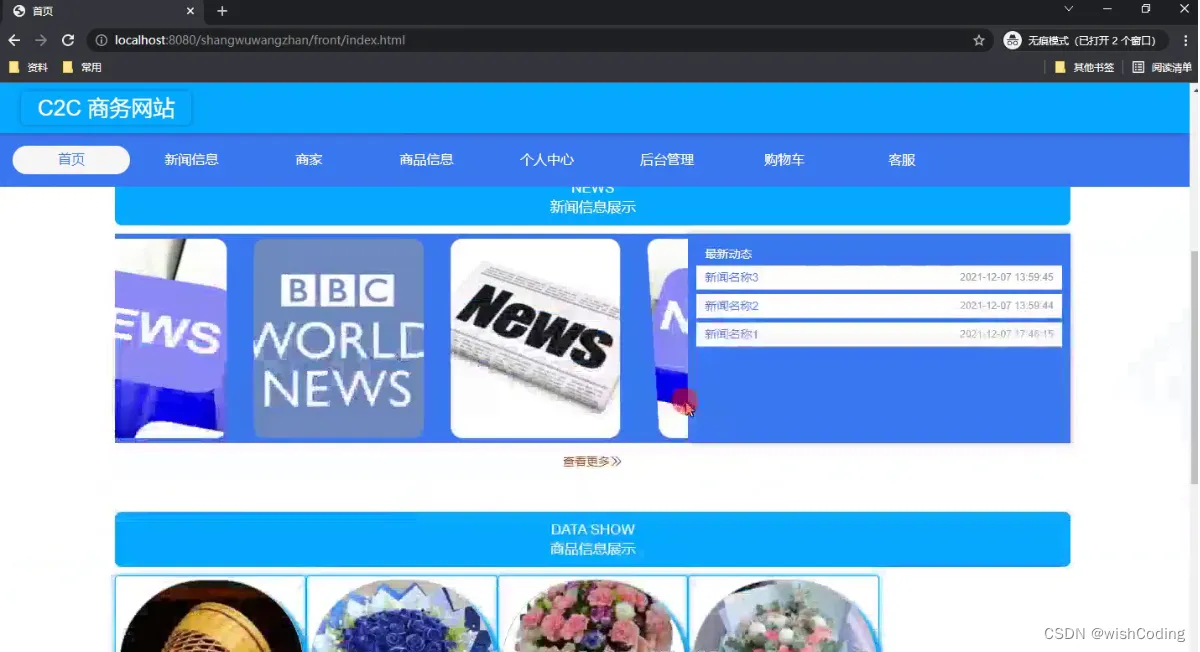Open the 常用 bookmark folder
The height and width of the screenshot is (652, 1200).
tap(82, 67)
